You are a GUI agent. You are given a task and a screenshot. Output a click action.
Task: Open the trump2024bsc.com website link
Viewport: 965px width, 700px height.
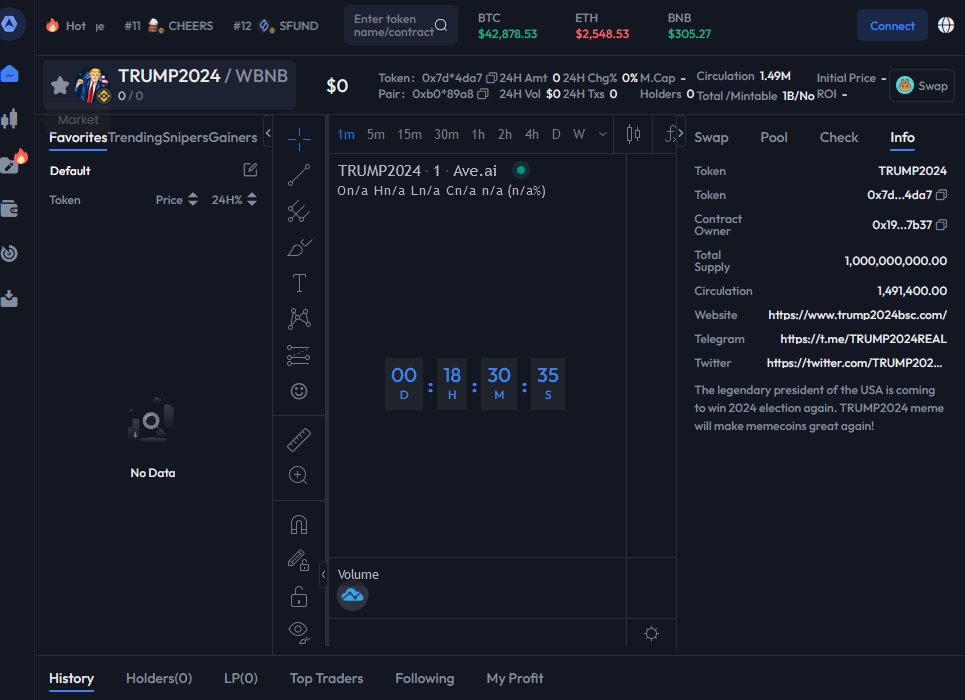(x=857, y=315)
